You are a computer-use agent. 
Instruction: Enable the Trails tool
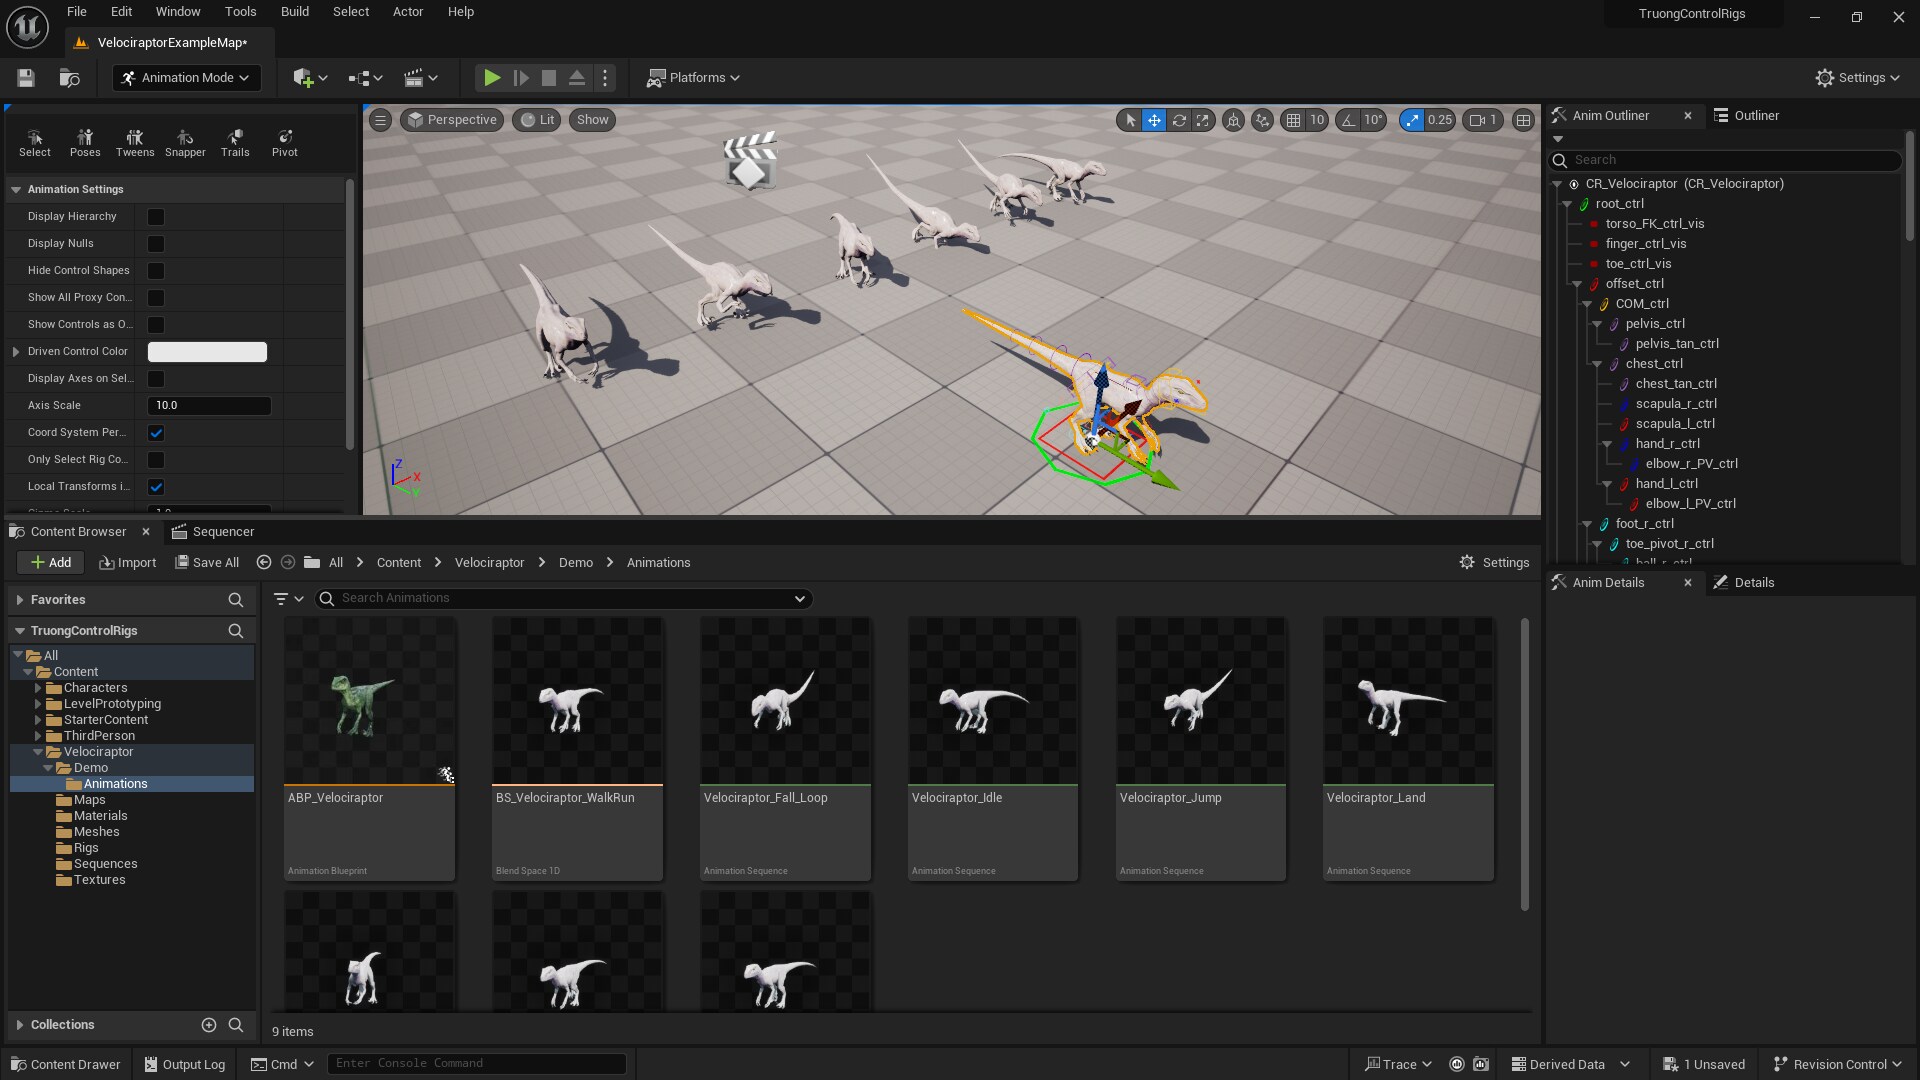[234, 142]
